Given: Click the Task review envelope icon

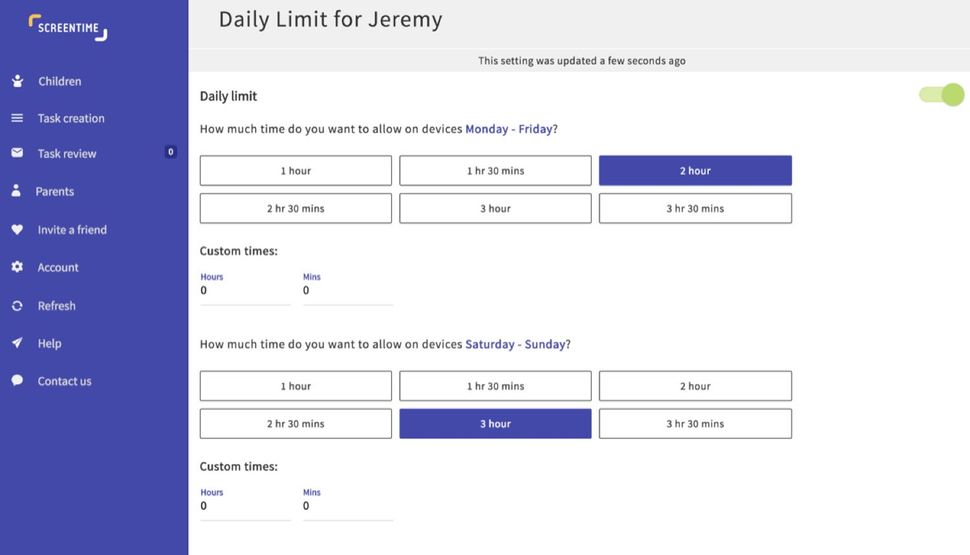Looking at the screenshot, I should [17, 153].
